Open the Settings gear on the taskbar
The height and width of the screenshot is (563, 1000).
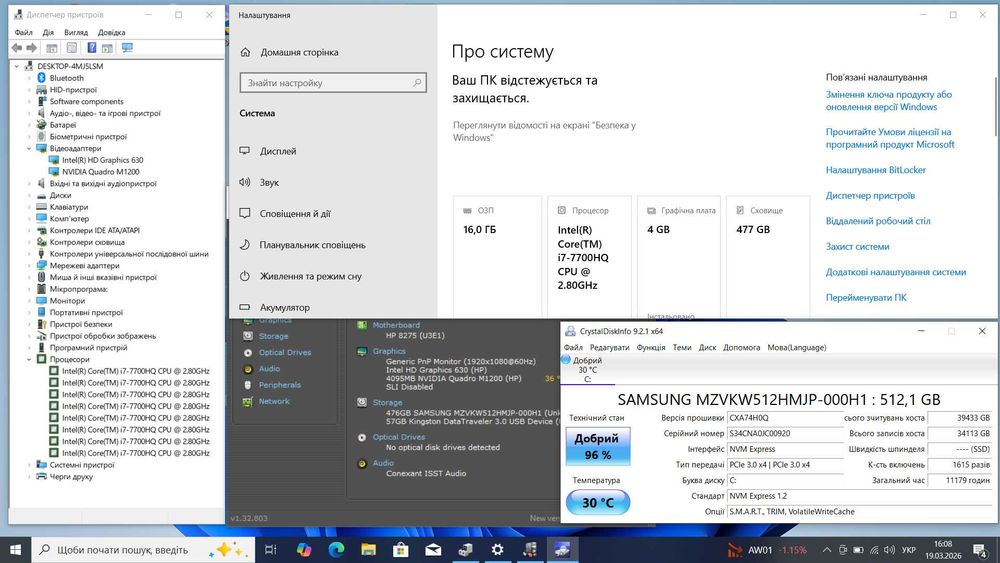point(497,550)
